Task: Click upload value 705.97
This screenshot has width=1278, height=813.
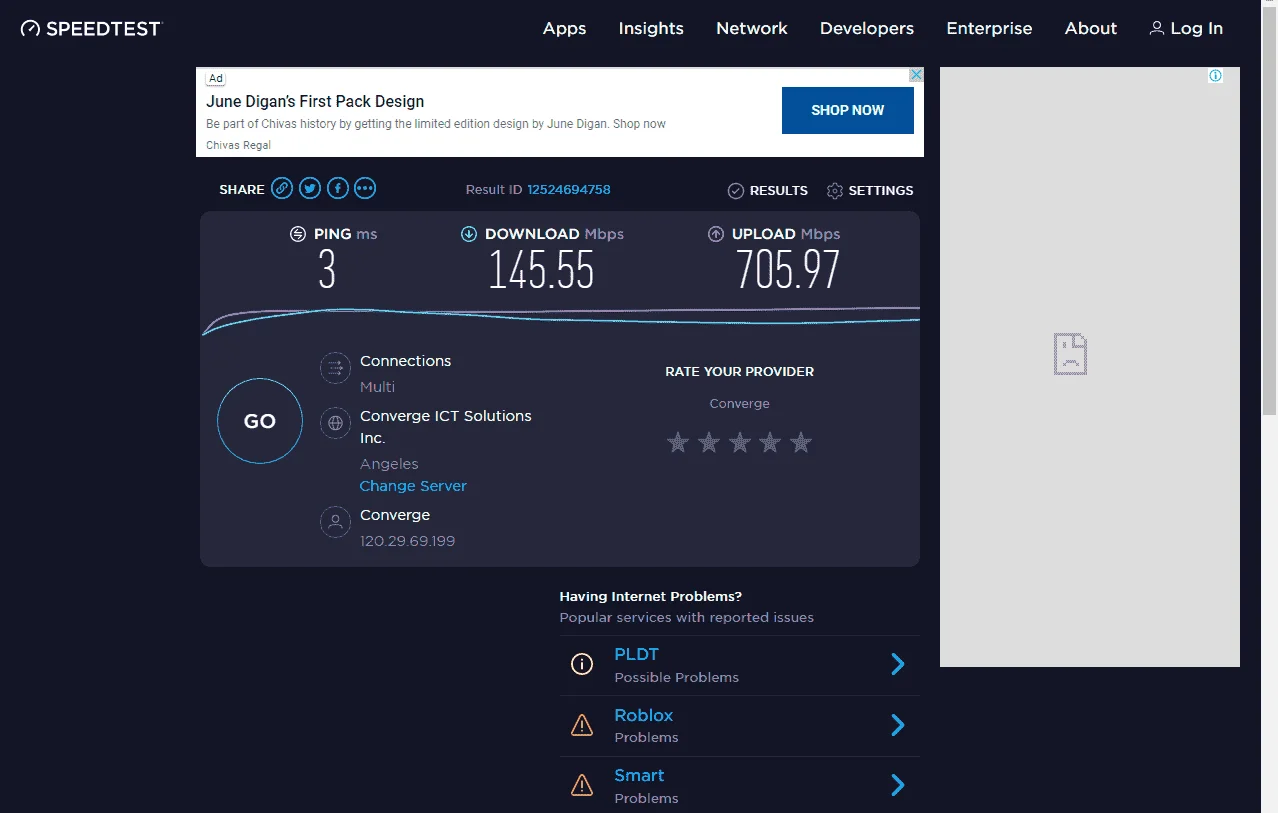Action: pyautogui.click(x=788, y=270)
